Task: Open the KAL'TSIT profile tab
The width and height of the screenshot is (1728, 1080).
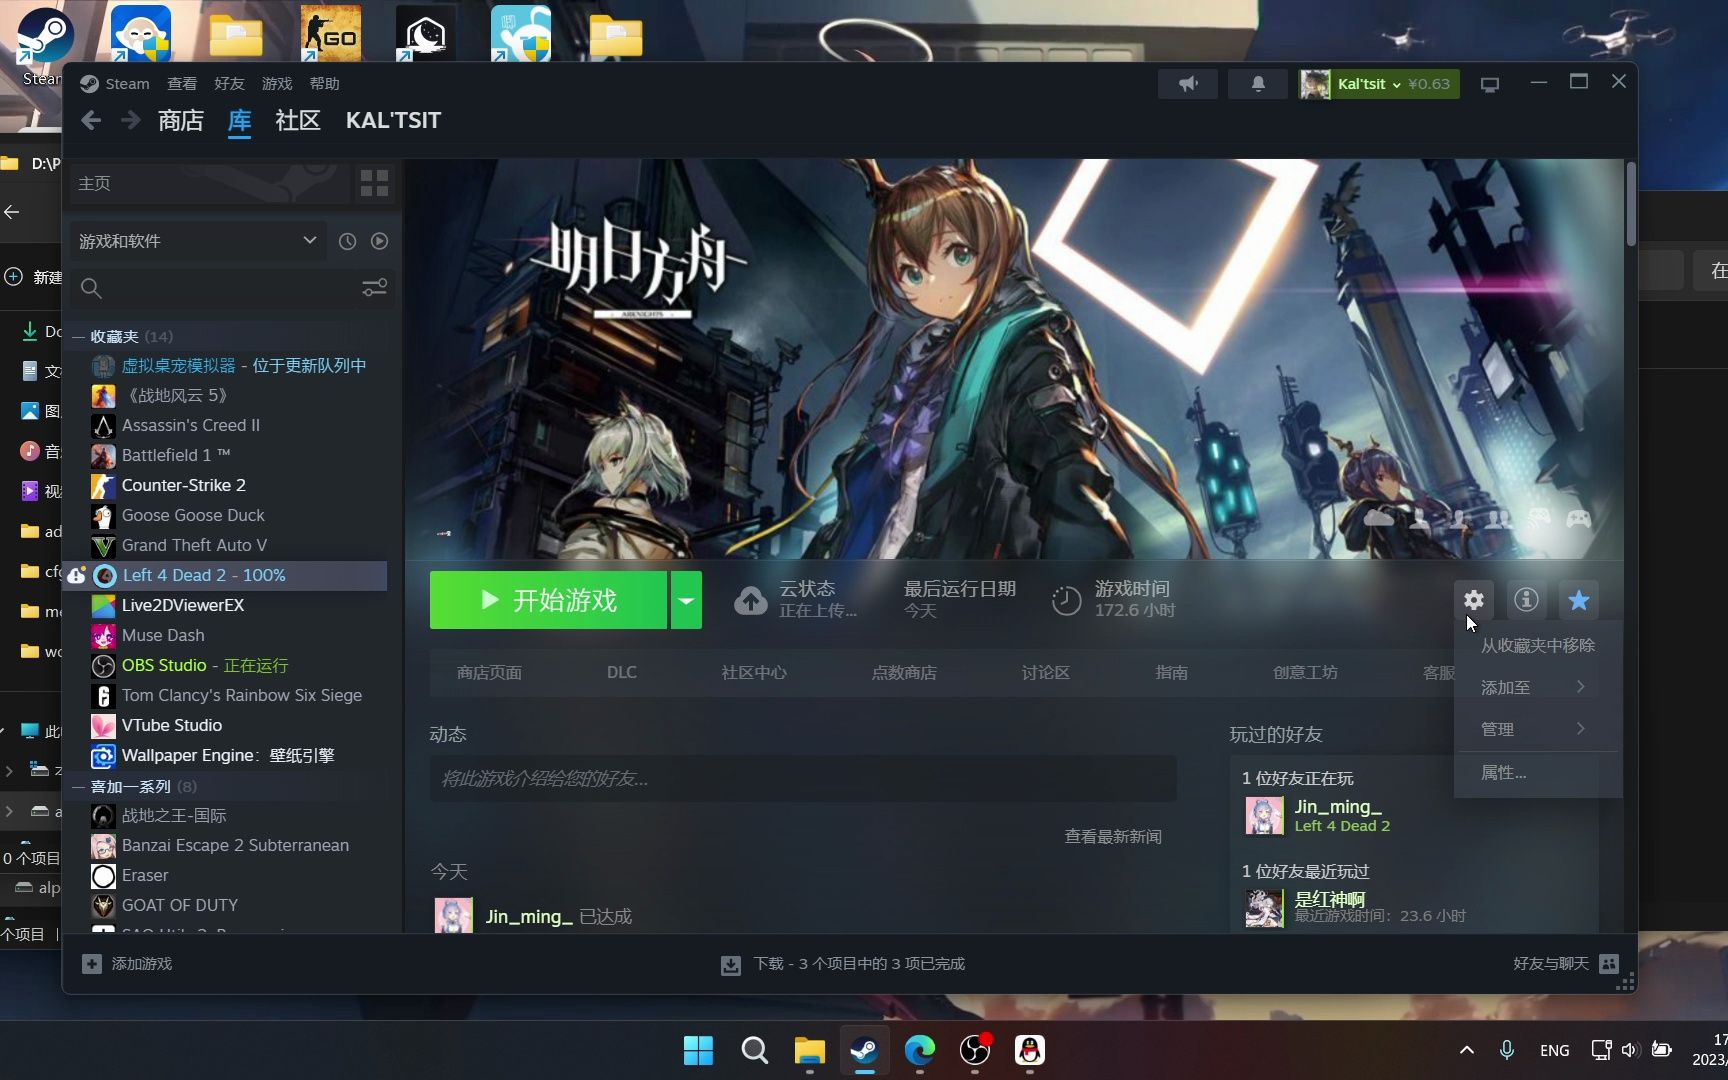Action: coord(393,121)
